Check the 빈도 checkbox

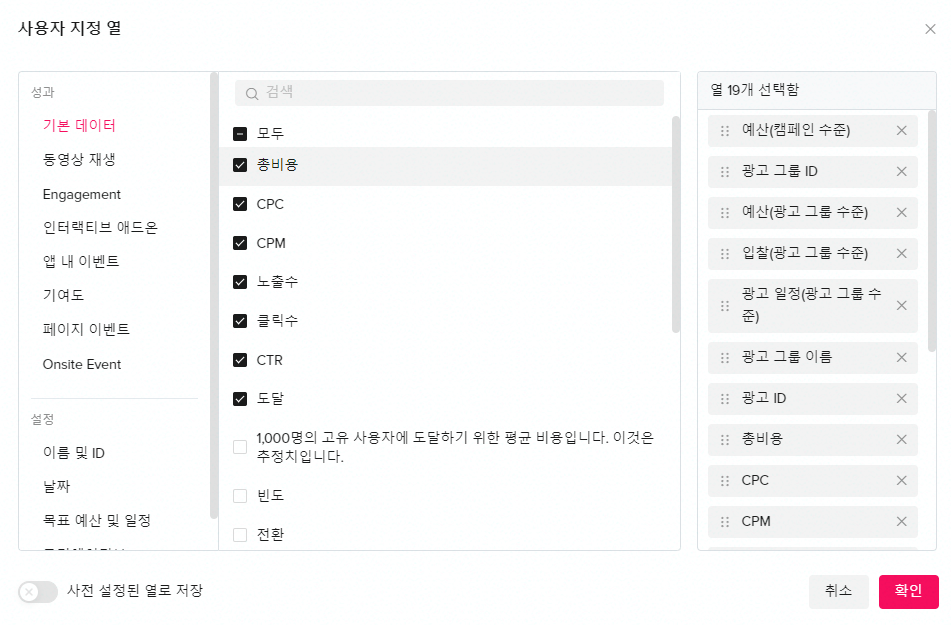pyautogui.click(x=240, y=496)
